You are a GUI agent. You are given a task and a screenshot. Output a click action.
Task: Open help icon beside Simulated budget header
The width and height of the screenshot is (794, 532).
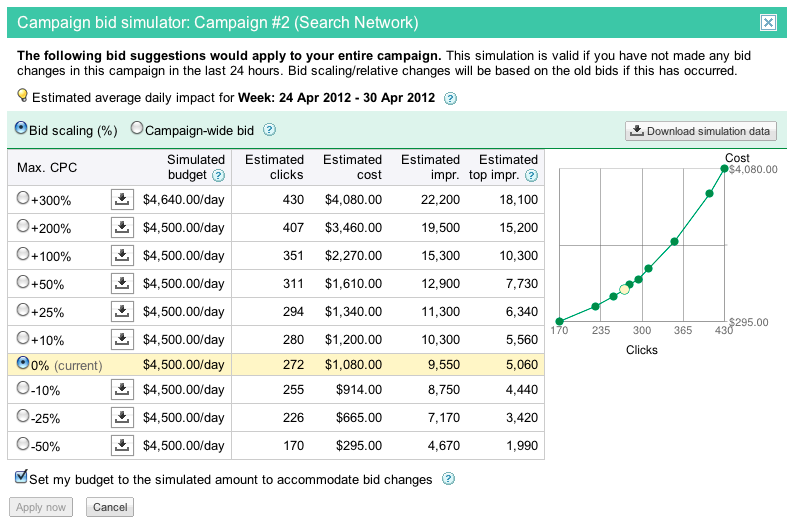click(x=218, y=176)
